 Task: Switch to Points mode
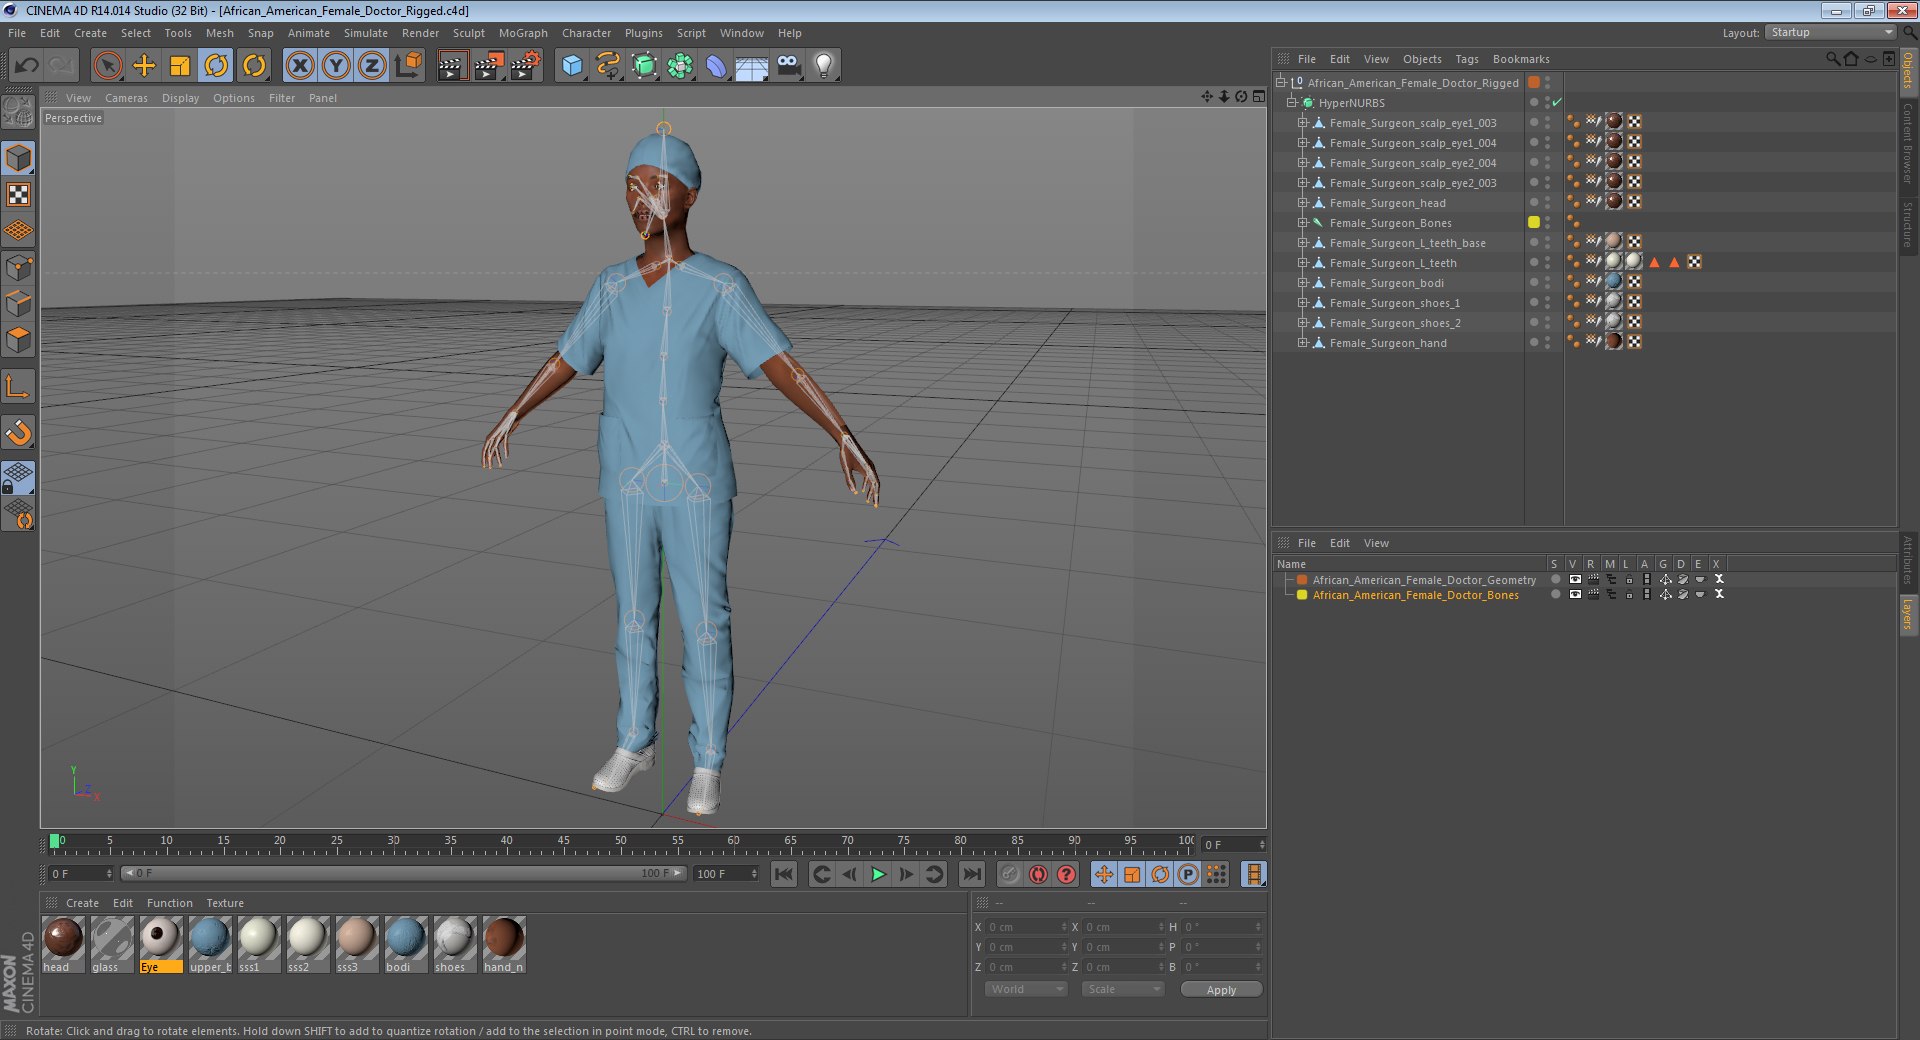click(x=18, y=268)
